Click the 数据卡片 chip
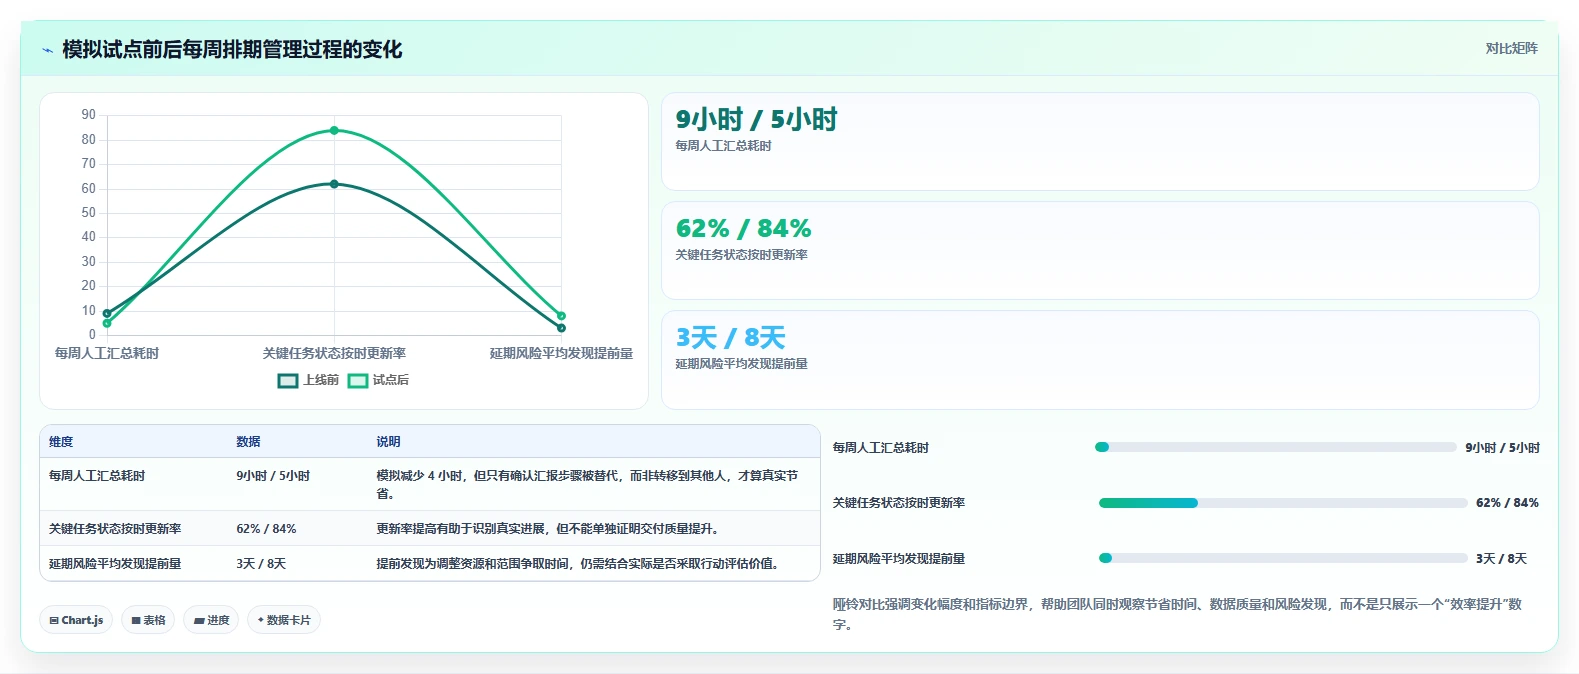Viewport: 1579px width, 674px height. click(x=284, y=620)
